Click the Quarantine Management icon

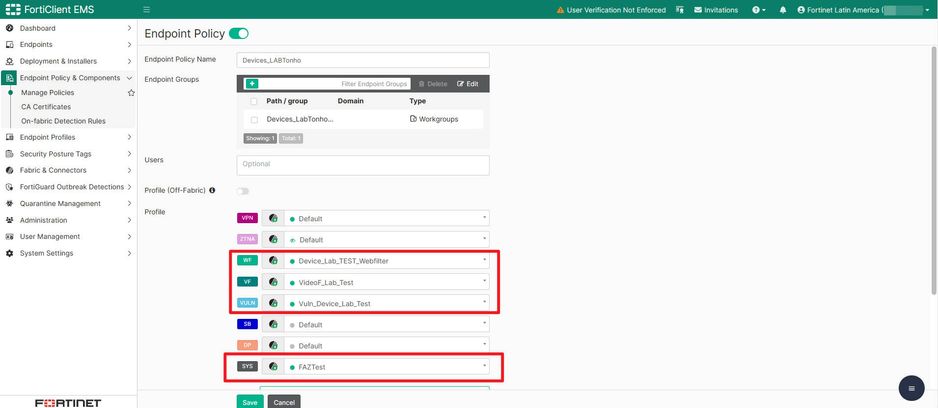(x=9, y=203)
